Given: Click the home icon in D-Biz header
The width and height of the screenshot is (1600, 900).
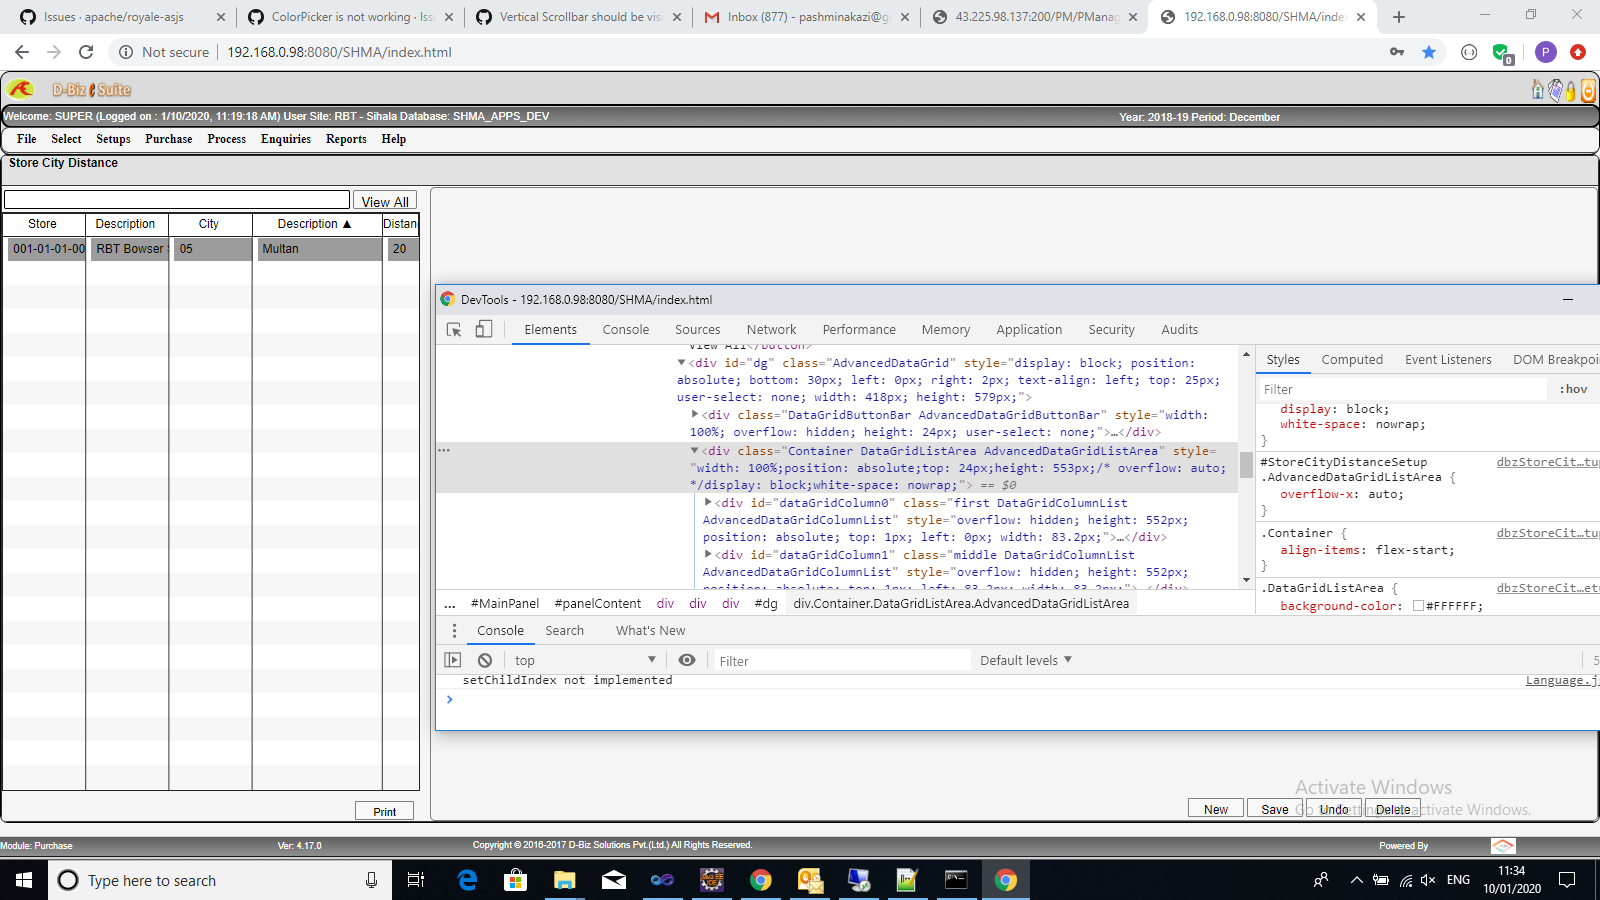Looking at the screenshot, I should point(1538,91).
